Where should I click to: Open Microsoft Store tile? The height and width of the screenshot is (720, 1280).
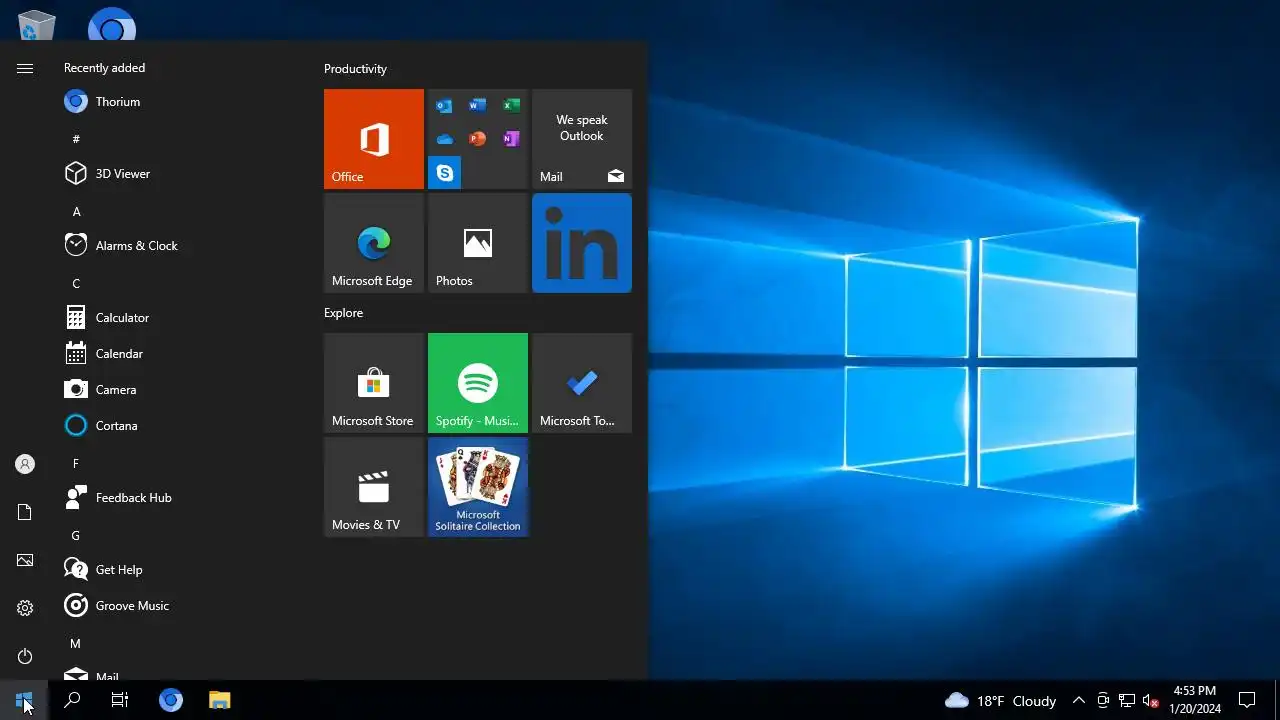coord(374,383)
